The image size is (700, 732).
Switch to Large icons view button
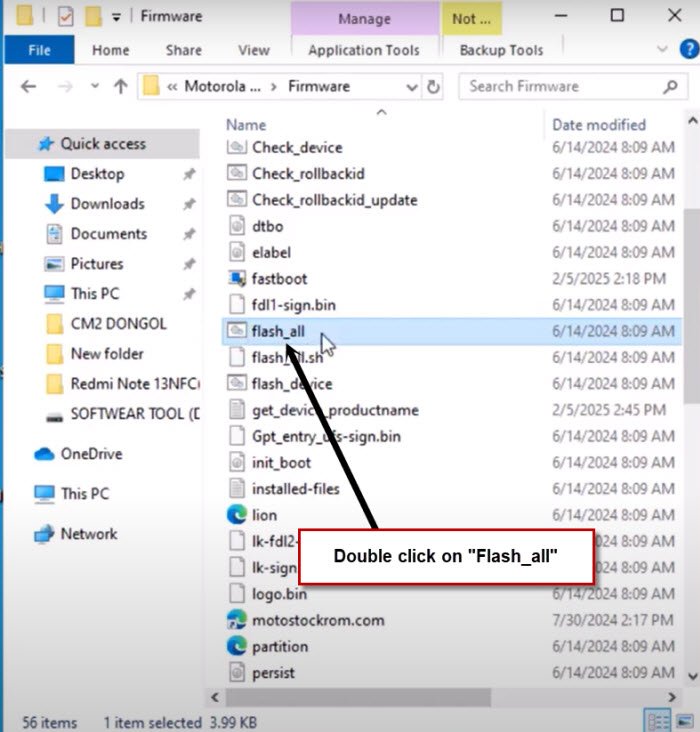685,721
